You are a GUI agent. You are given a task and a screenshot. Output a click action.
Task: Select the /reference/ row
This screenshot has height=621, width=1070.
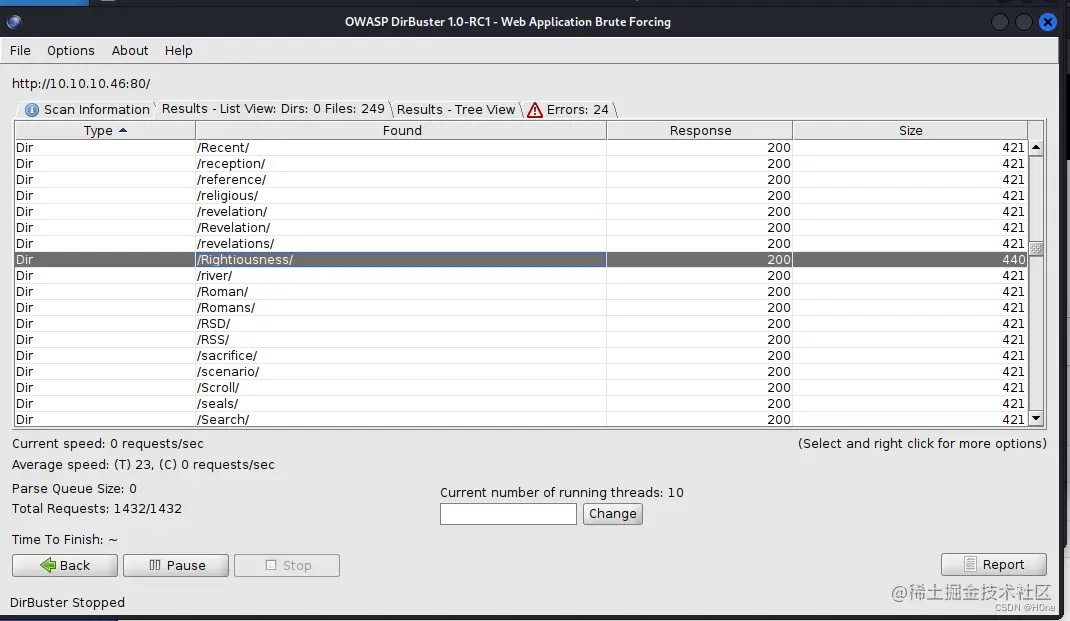click(521, 179)
